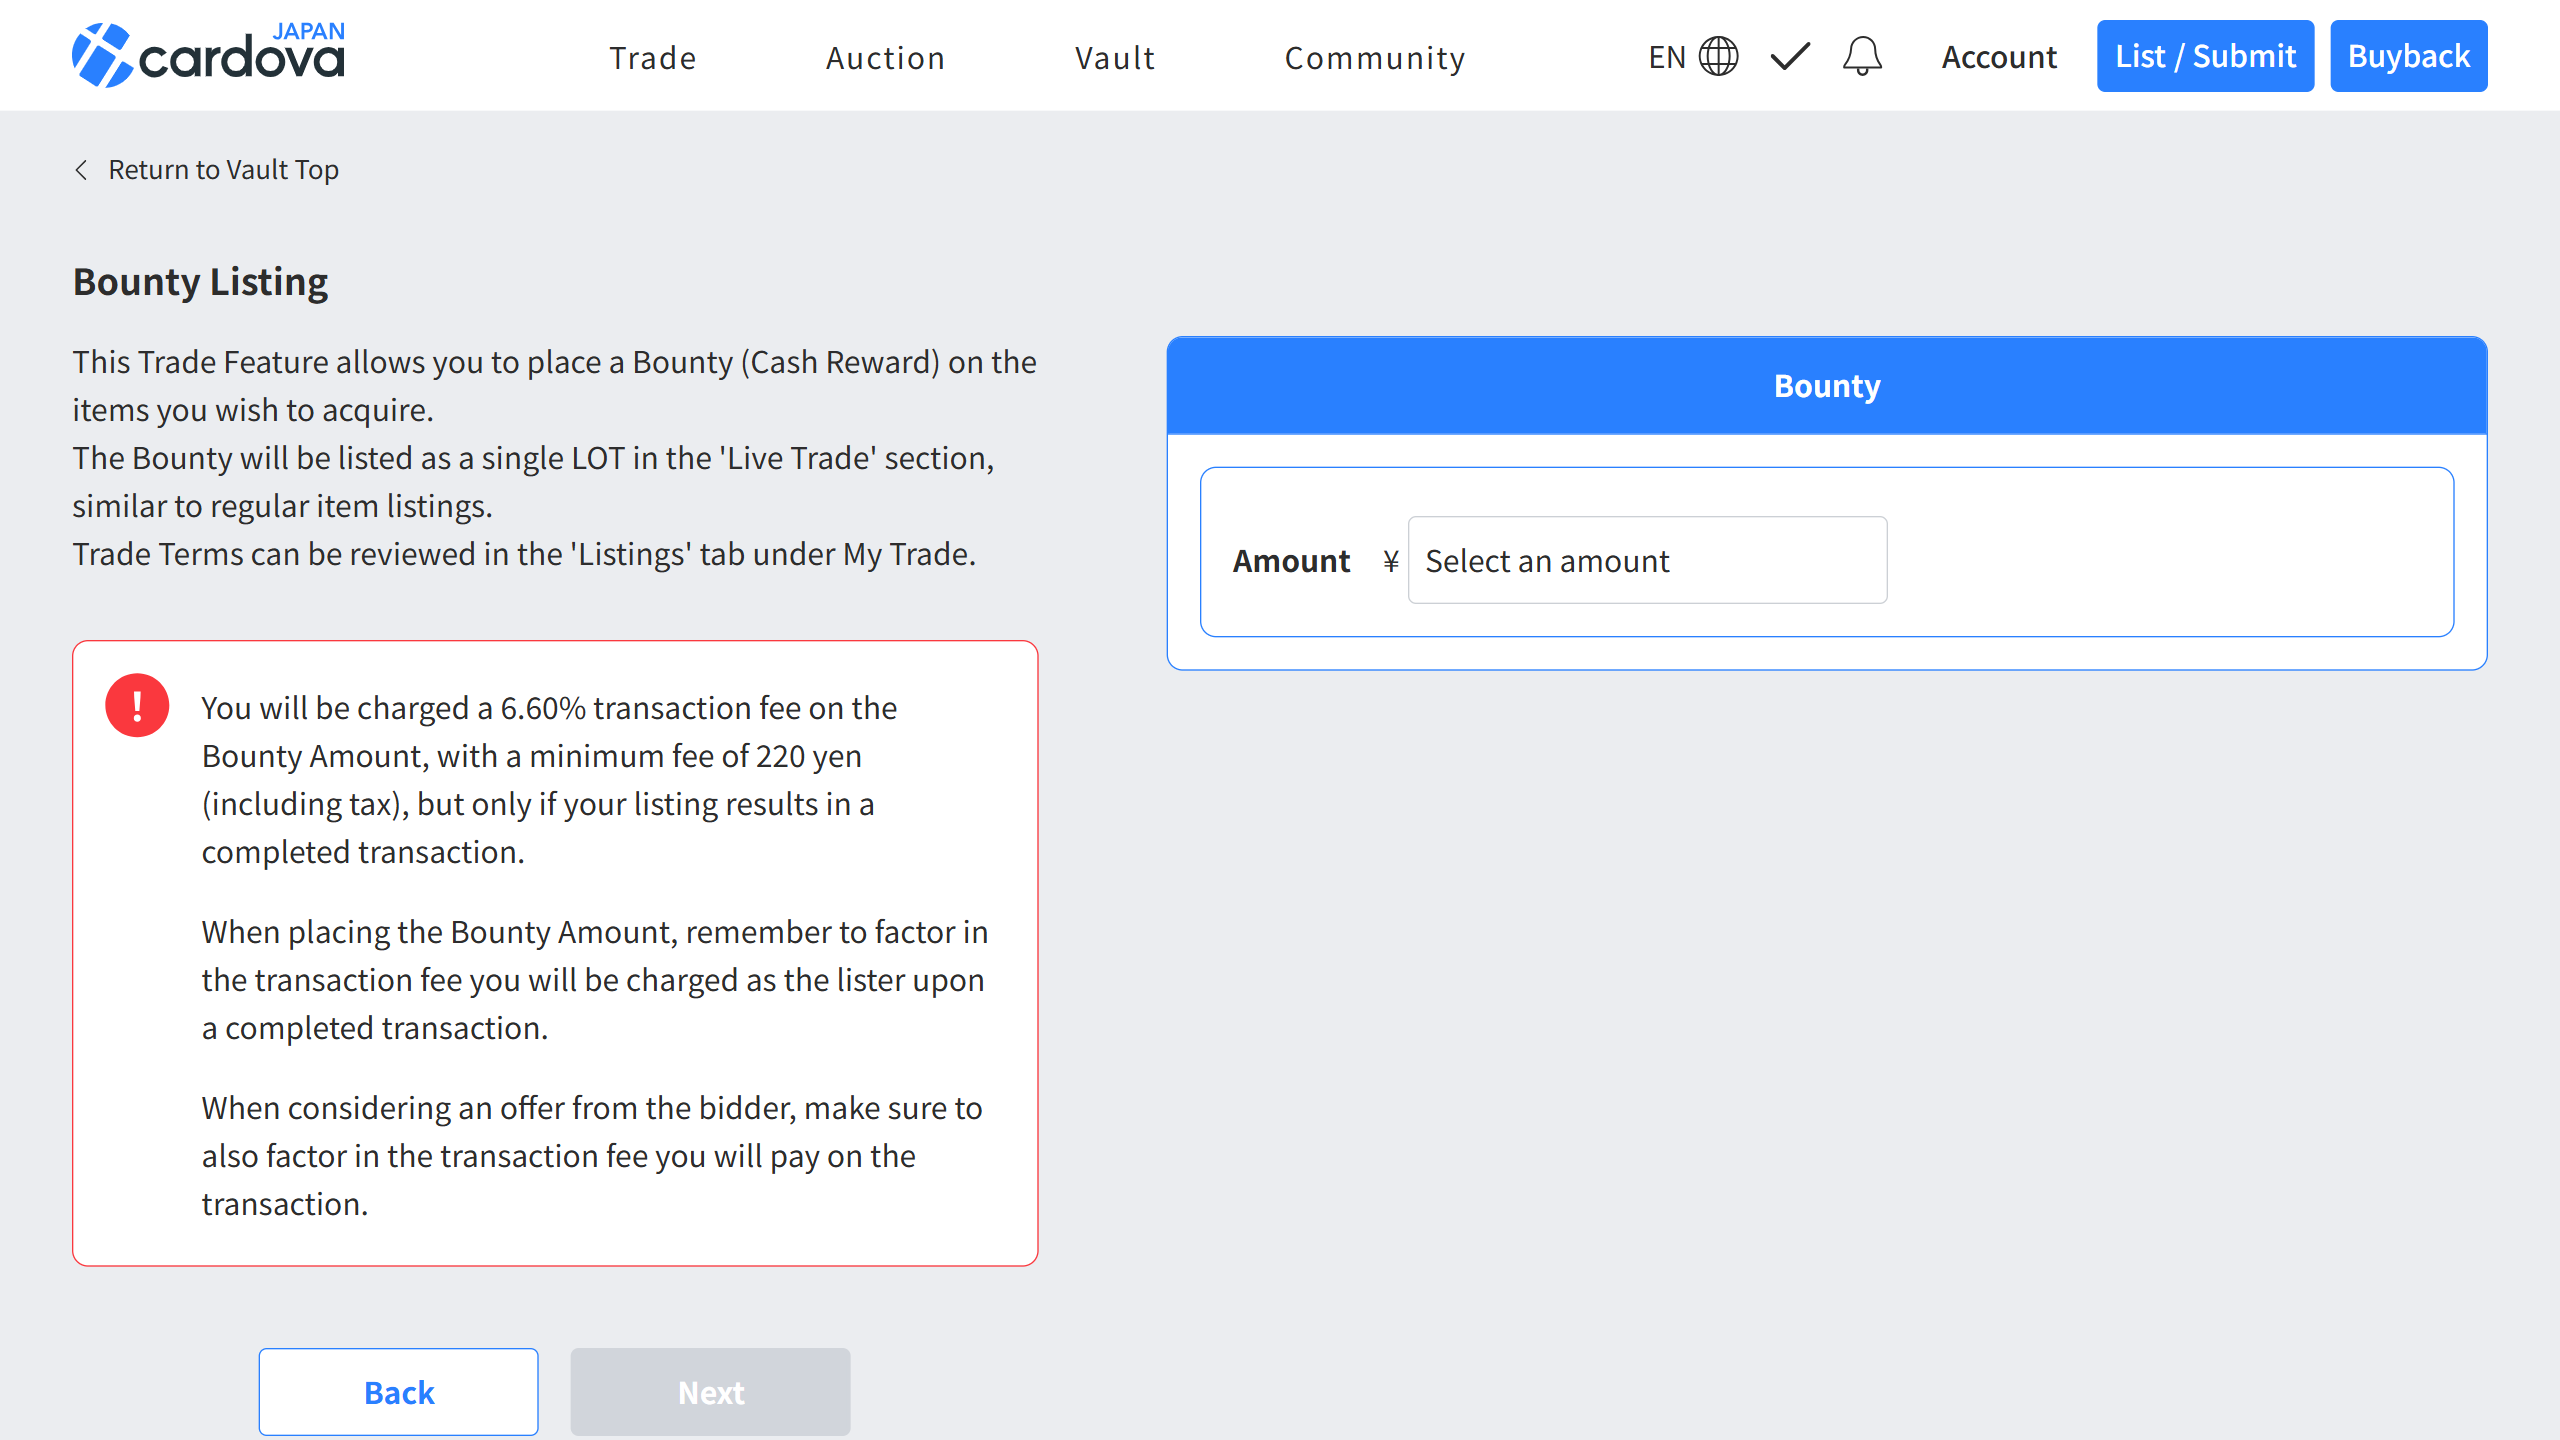Follow the Return to Vault Top link
Image resolution: width=2560 pixels, height=1440 pixels.
point(223,170)
